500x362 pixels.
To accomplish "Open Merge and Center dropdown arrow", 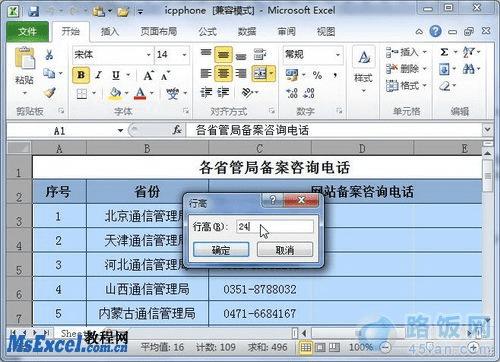I will pyautogui.click(x=272, y=73).
